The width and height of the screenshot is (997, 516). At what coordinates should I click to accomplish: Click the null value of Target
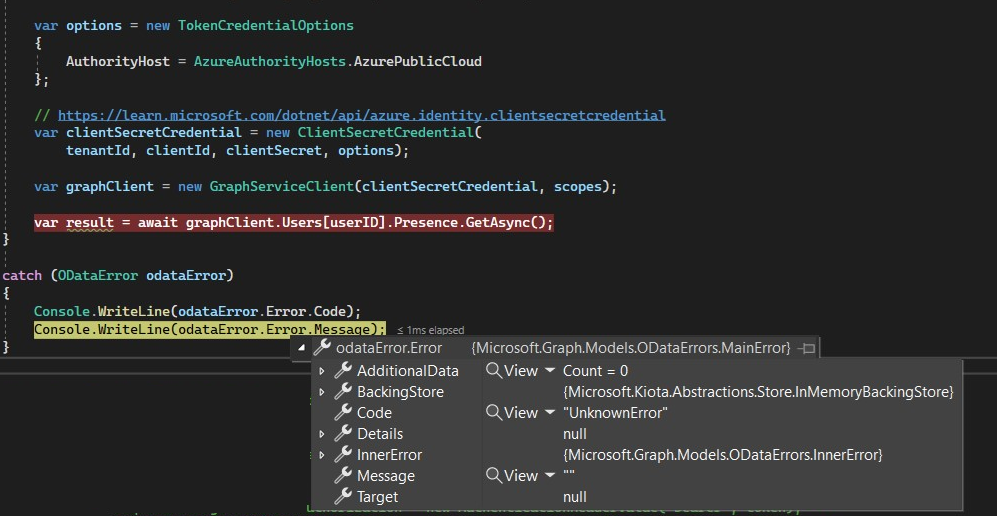pos(575,497)
